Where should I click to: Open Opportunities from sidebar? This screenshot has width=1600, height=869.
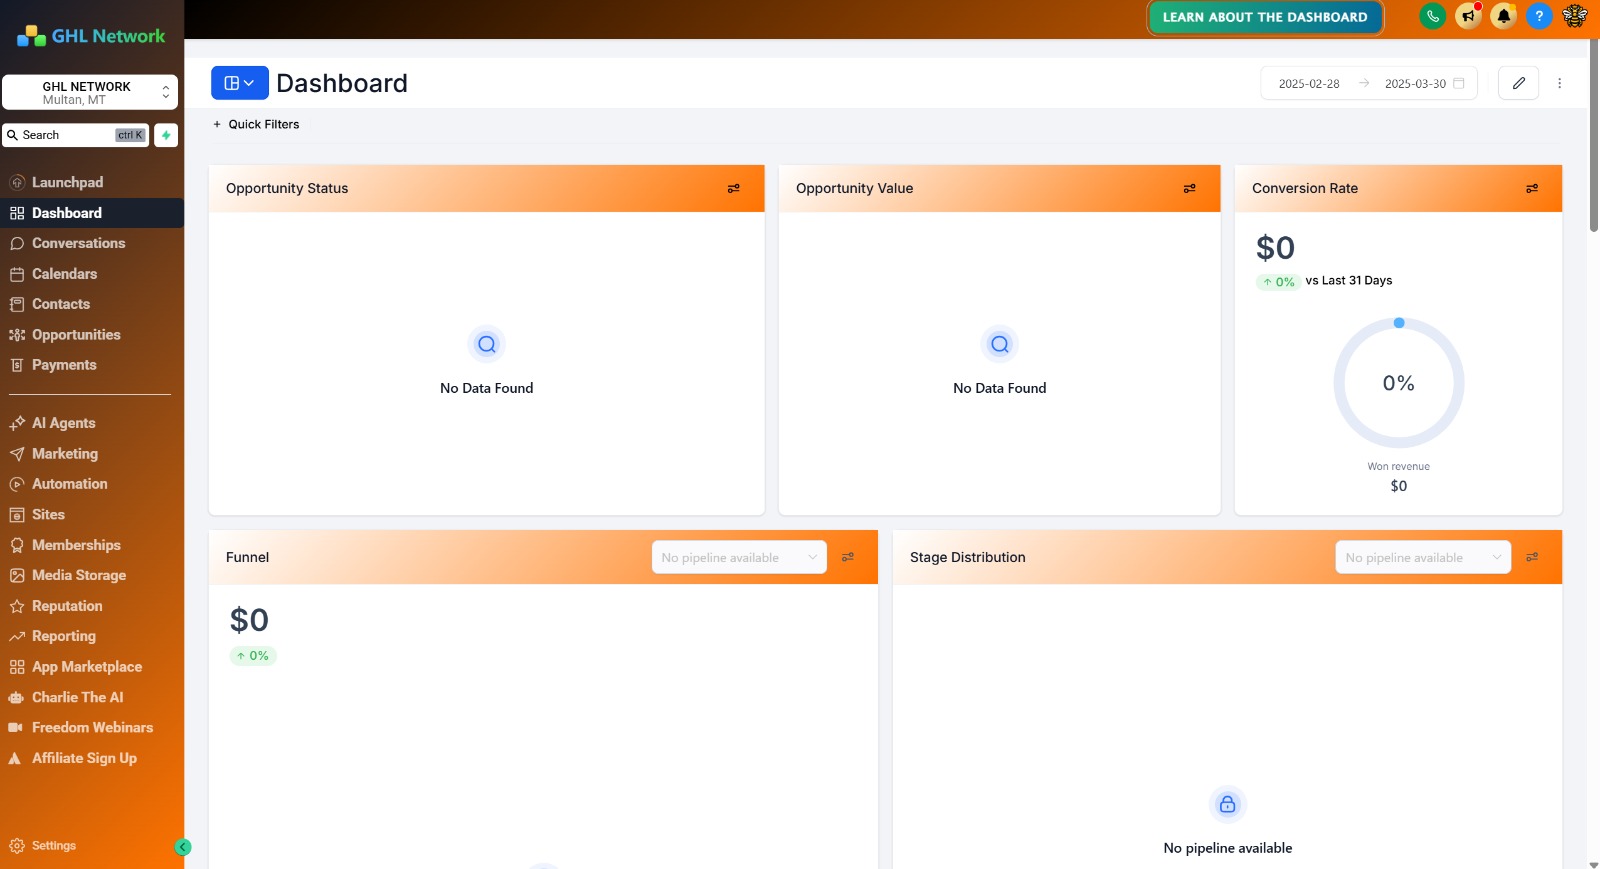coord(92,335)
